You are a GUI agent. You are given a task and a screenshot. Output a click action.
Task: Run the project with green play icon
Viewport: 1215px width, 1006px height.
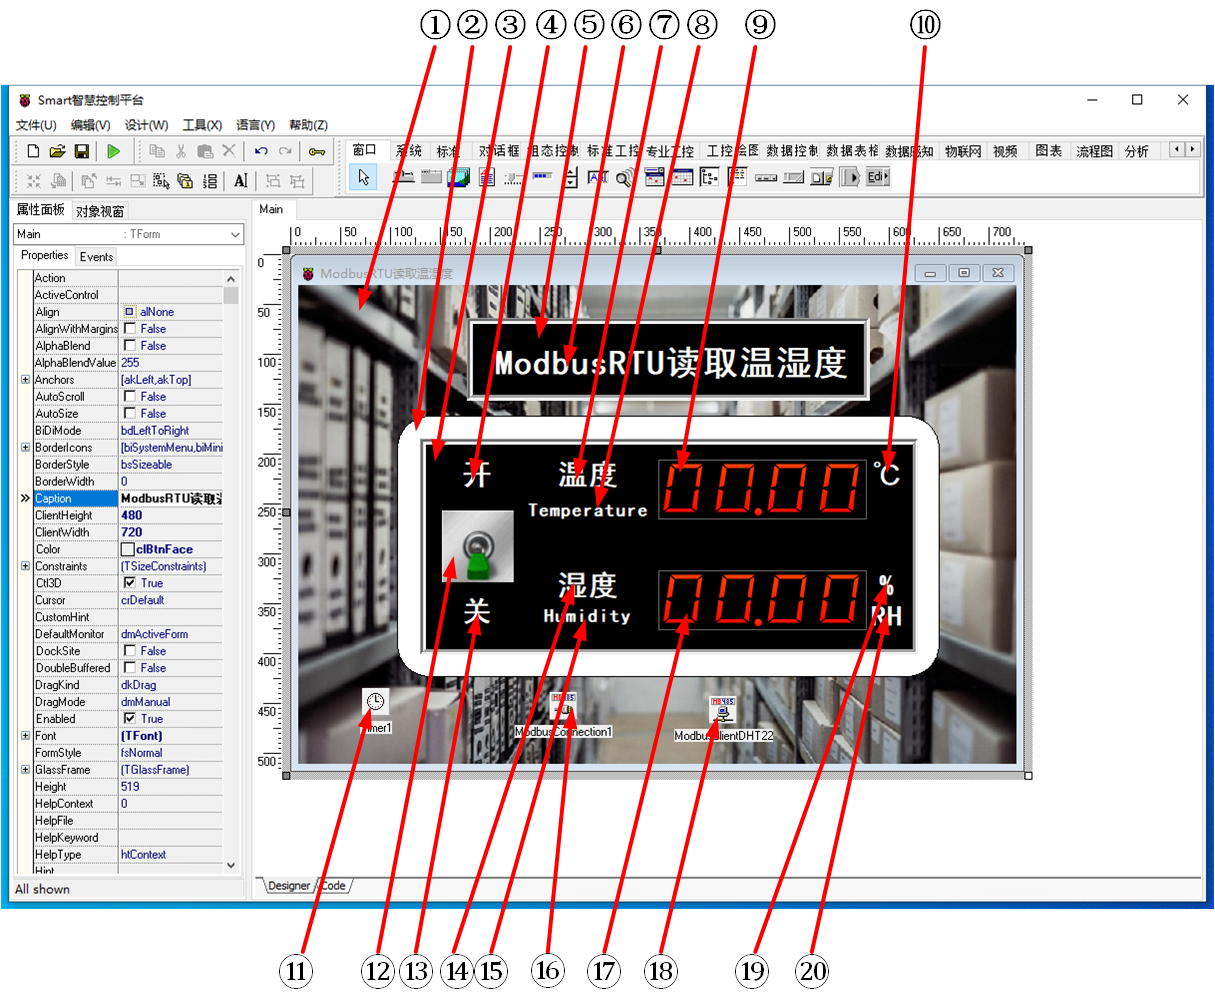coord(114,151)
